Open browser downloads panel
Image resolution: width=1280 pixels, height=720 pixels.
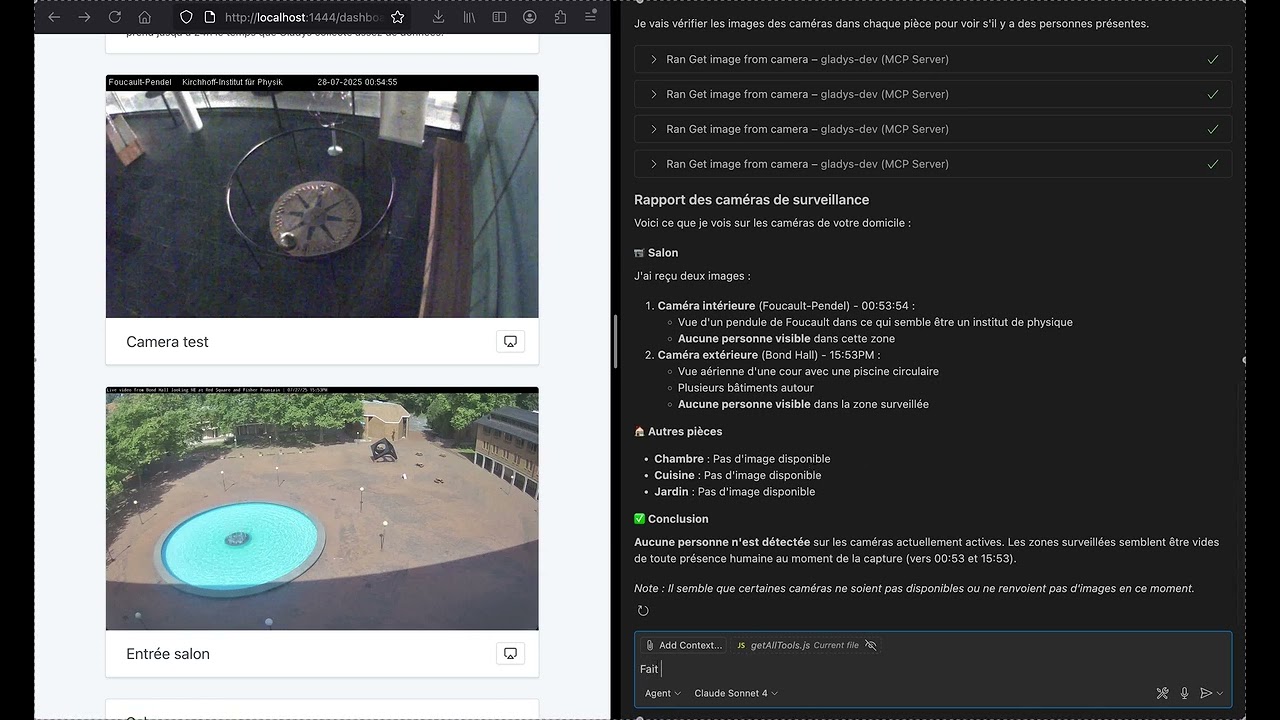pos(439,17)
